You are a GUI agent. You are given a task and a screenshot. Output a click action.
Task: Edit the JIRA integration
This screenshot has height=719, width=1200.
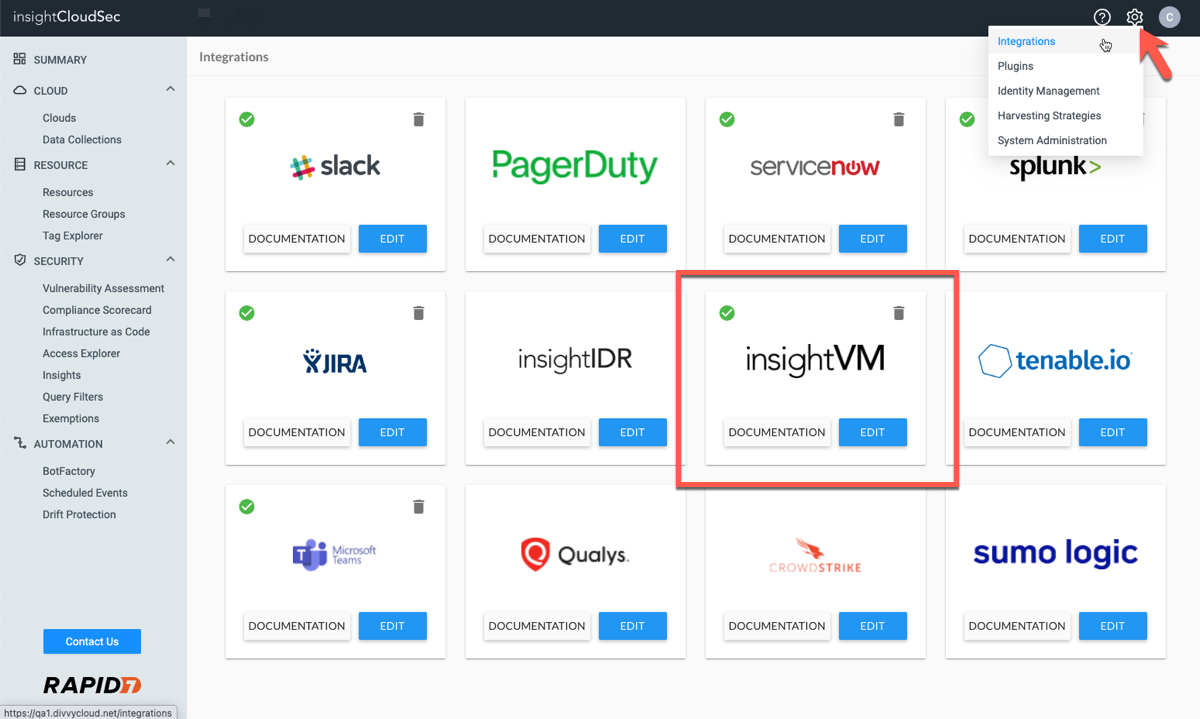click(392, 433)
